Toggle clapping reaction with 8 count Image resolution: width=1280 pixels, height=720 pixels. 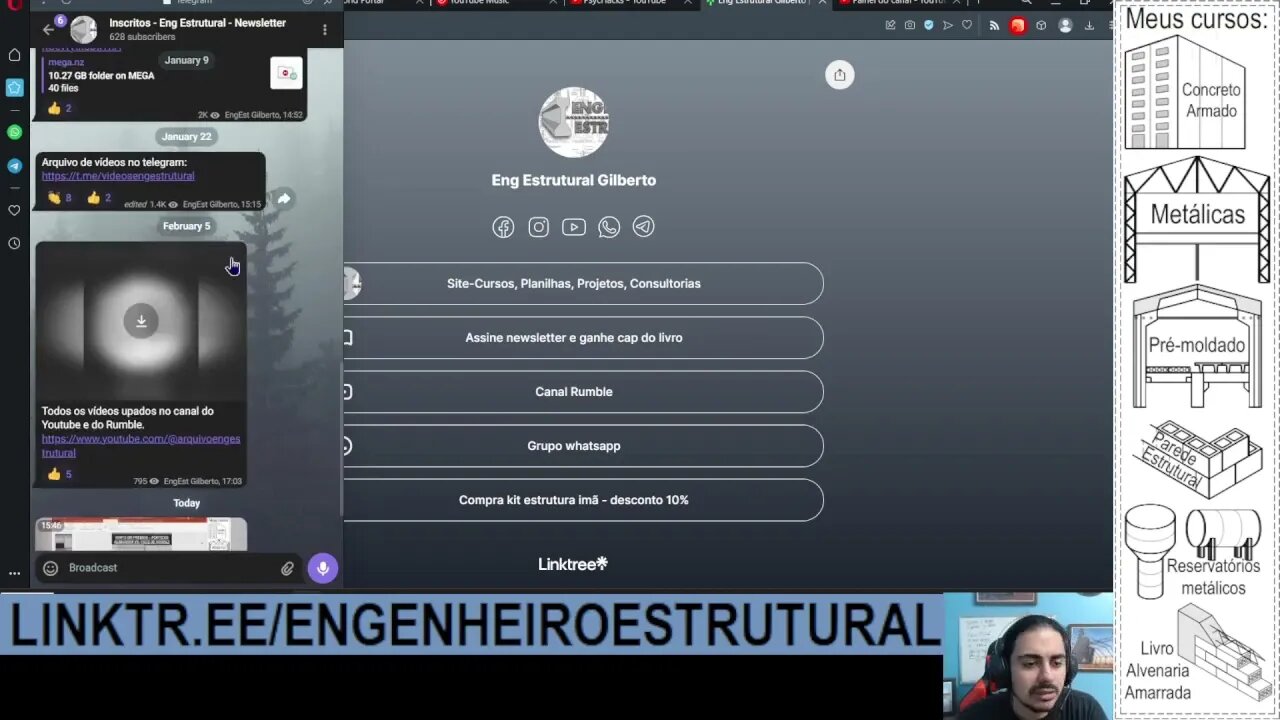(59, 198)
